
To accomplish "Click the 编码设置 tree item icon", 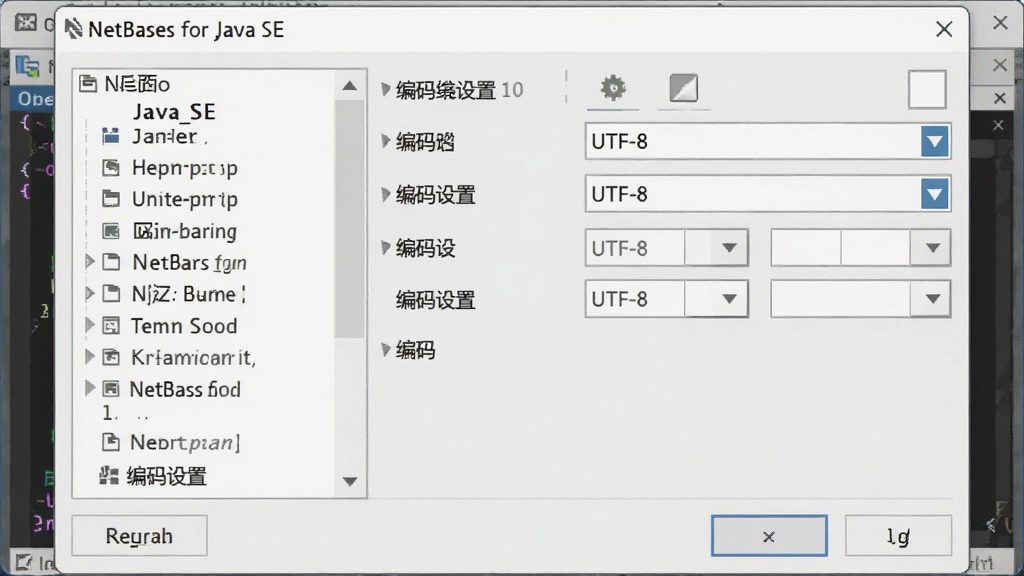I will pyautogui.click(x=108, y=475).
